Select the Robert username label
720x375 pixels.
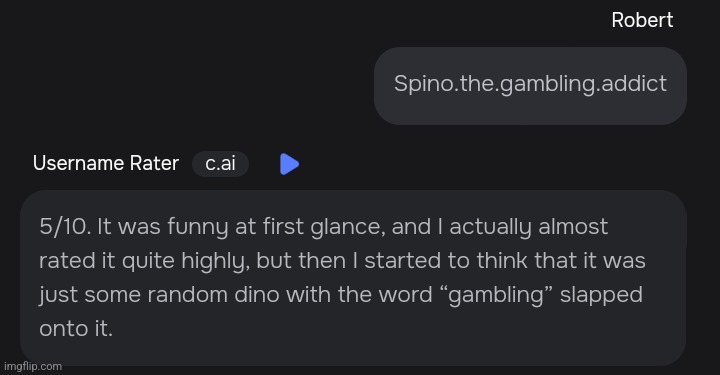642,20
